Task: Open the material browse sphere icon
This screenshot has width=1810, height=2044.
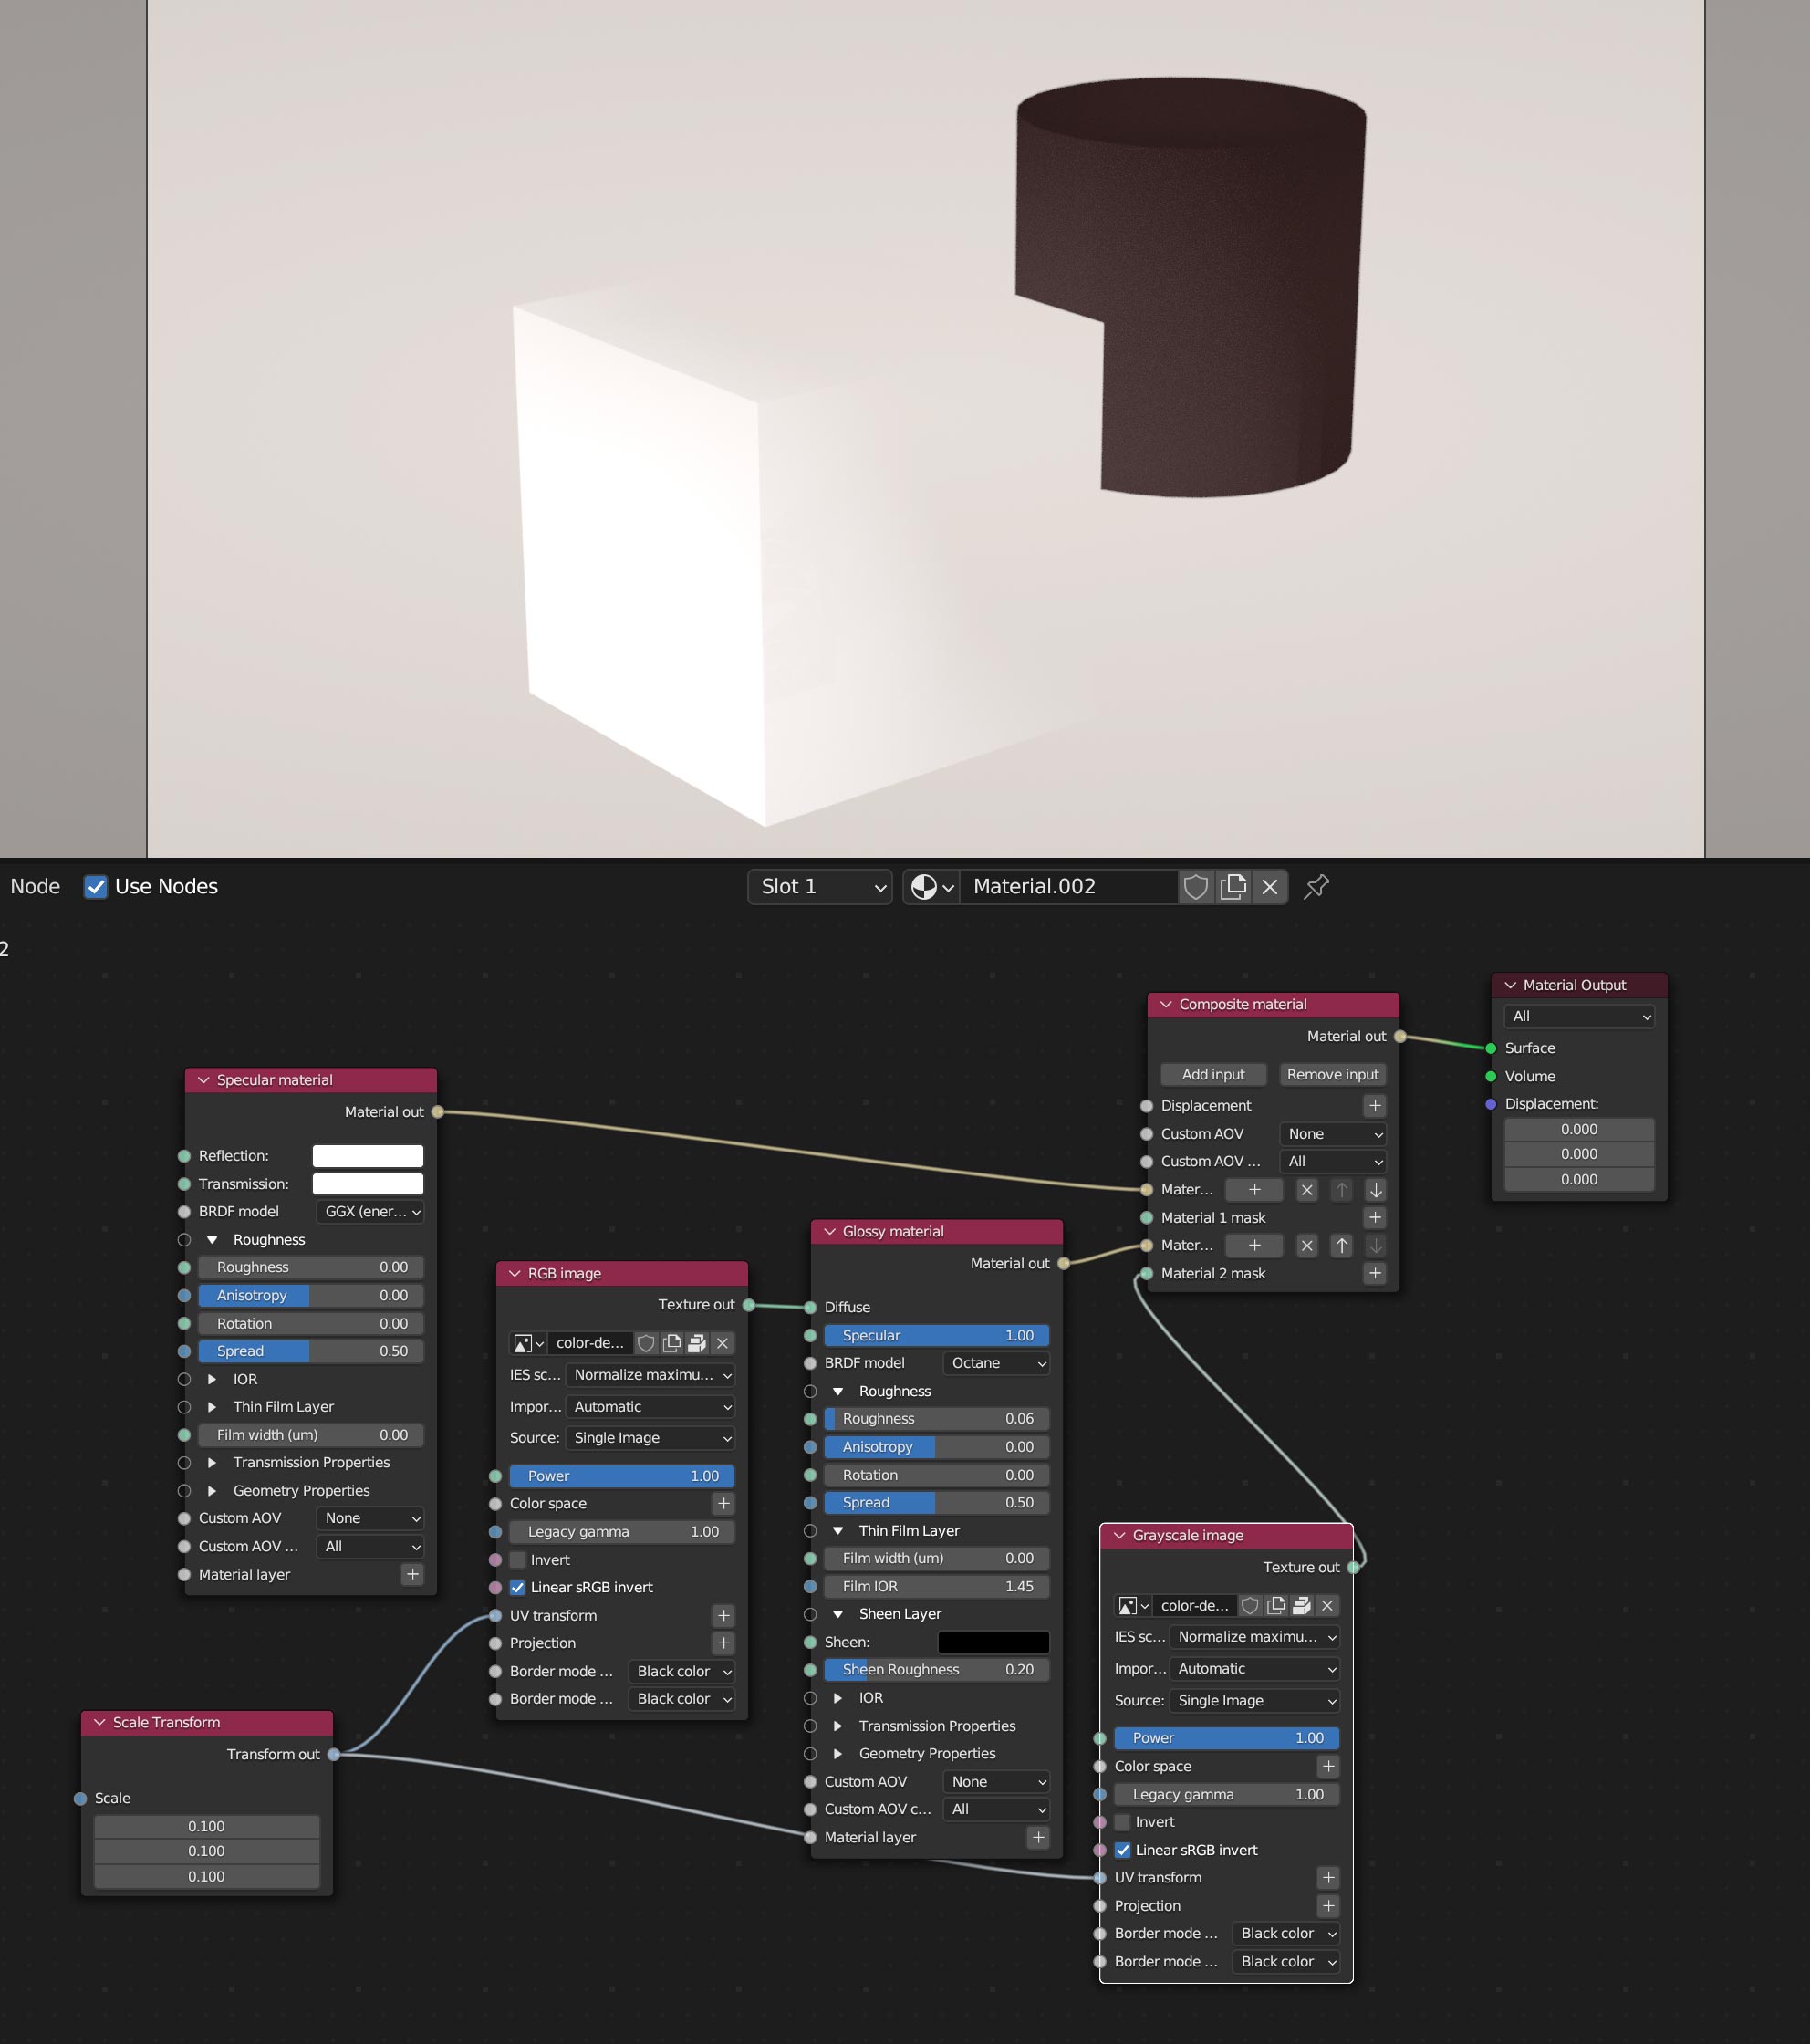Action: tap(931, 887)
